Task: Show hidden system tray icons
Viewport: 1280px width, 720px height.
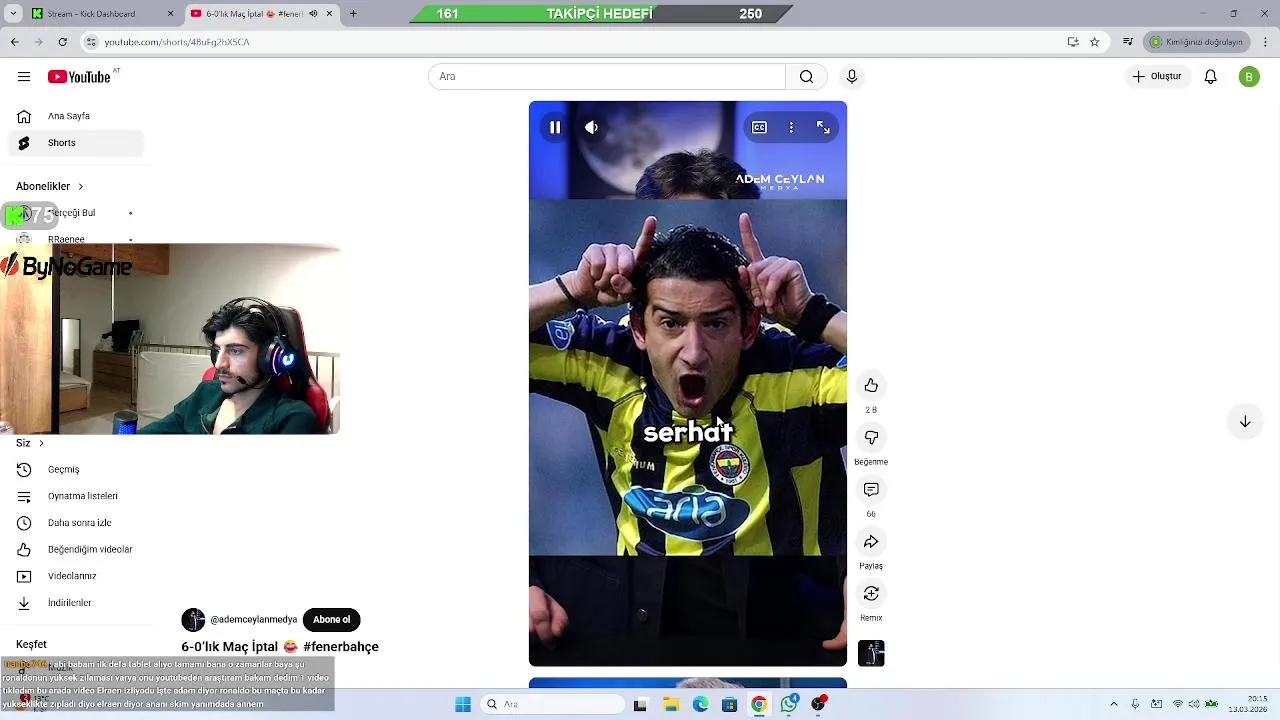Action: coord(1113,704)
